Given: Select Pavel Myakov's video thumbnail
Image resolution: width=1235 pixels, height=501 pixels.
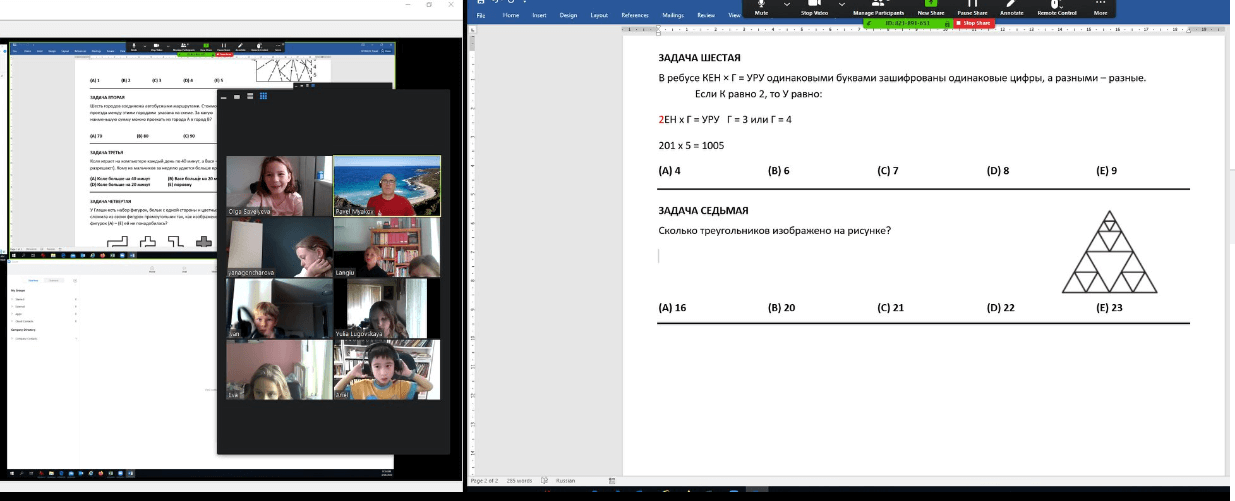Looking at the screenshot, I should (x=386, y=186).
